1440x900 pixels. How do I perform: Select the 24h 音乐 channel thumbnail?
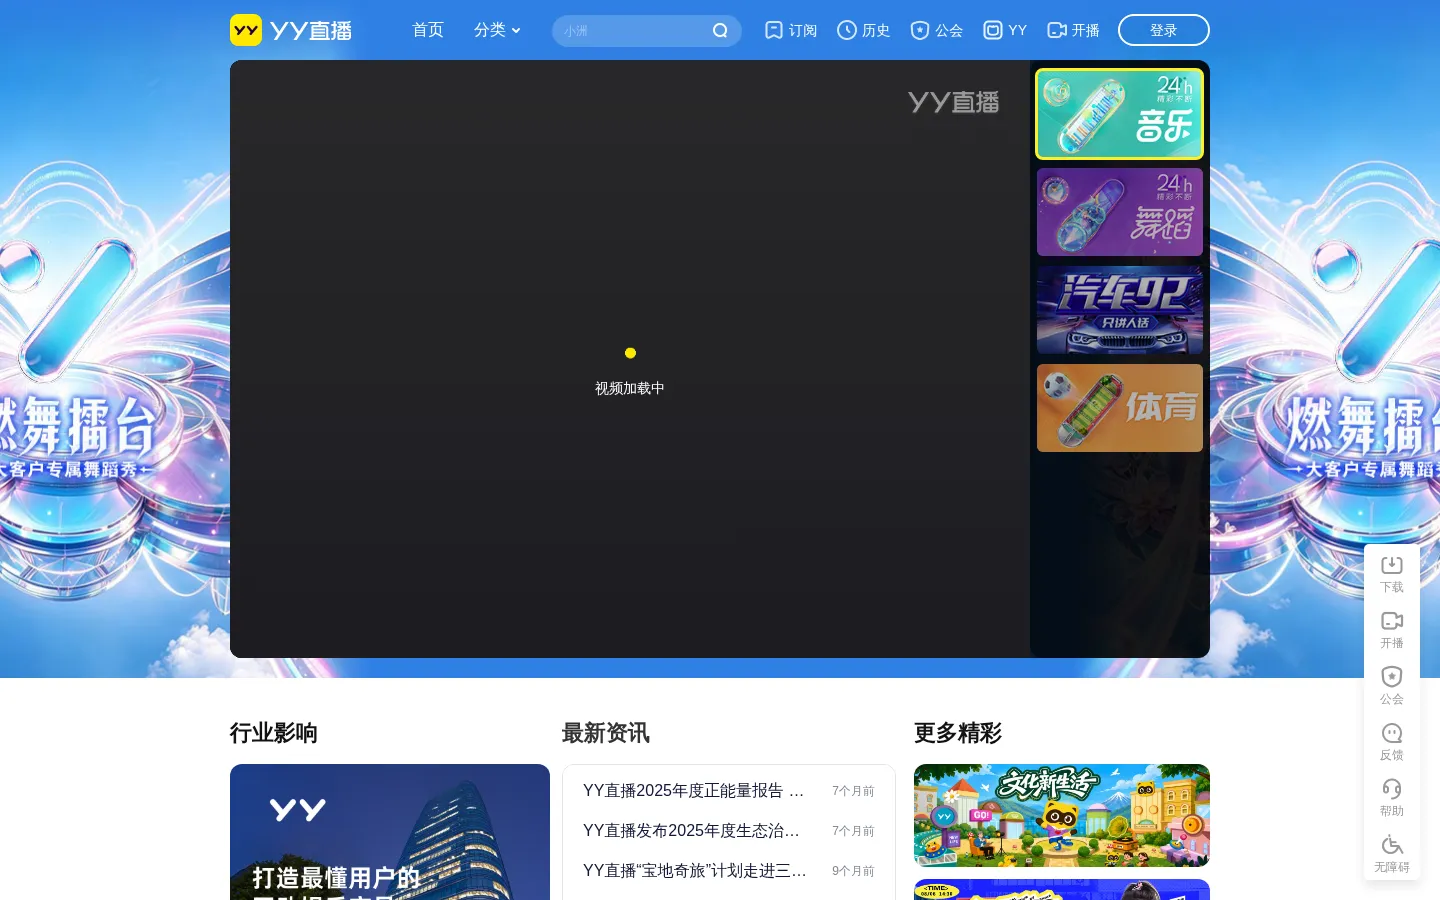1120,114
